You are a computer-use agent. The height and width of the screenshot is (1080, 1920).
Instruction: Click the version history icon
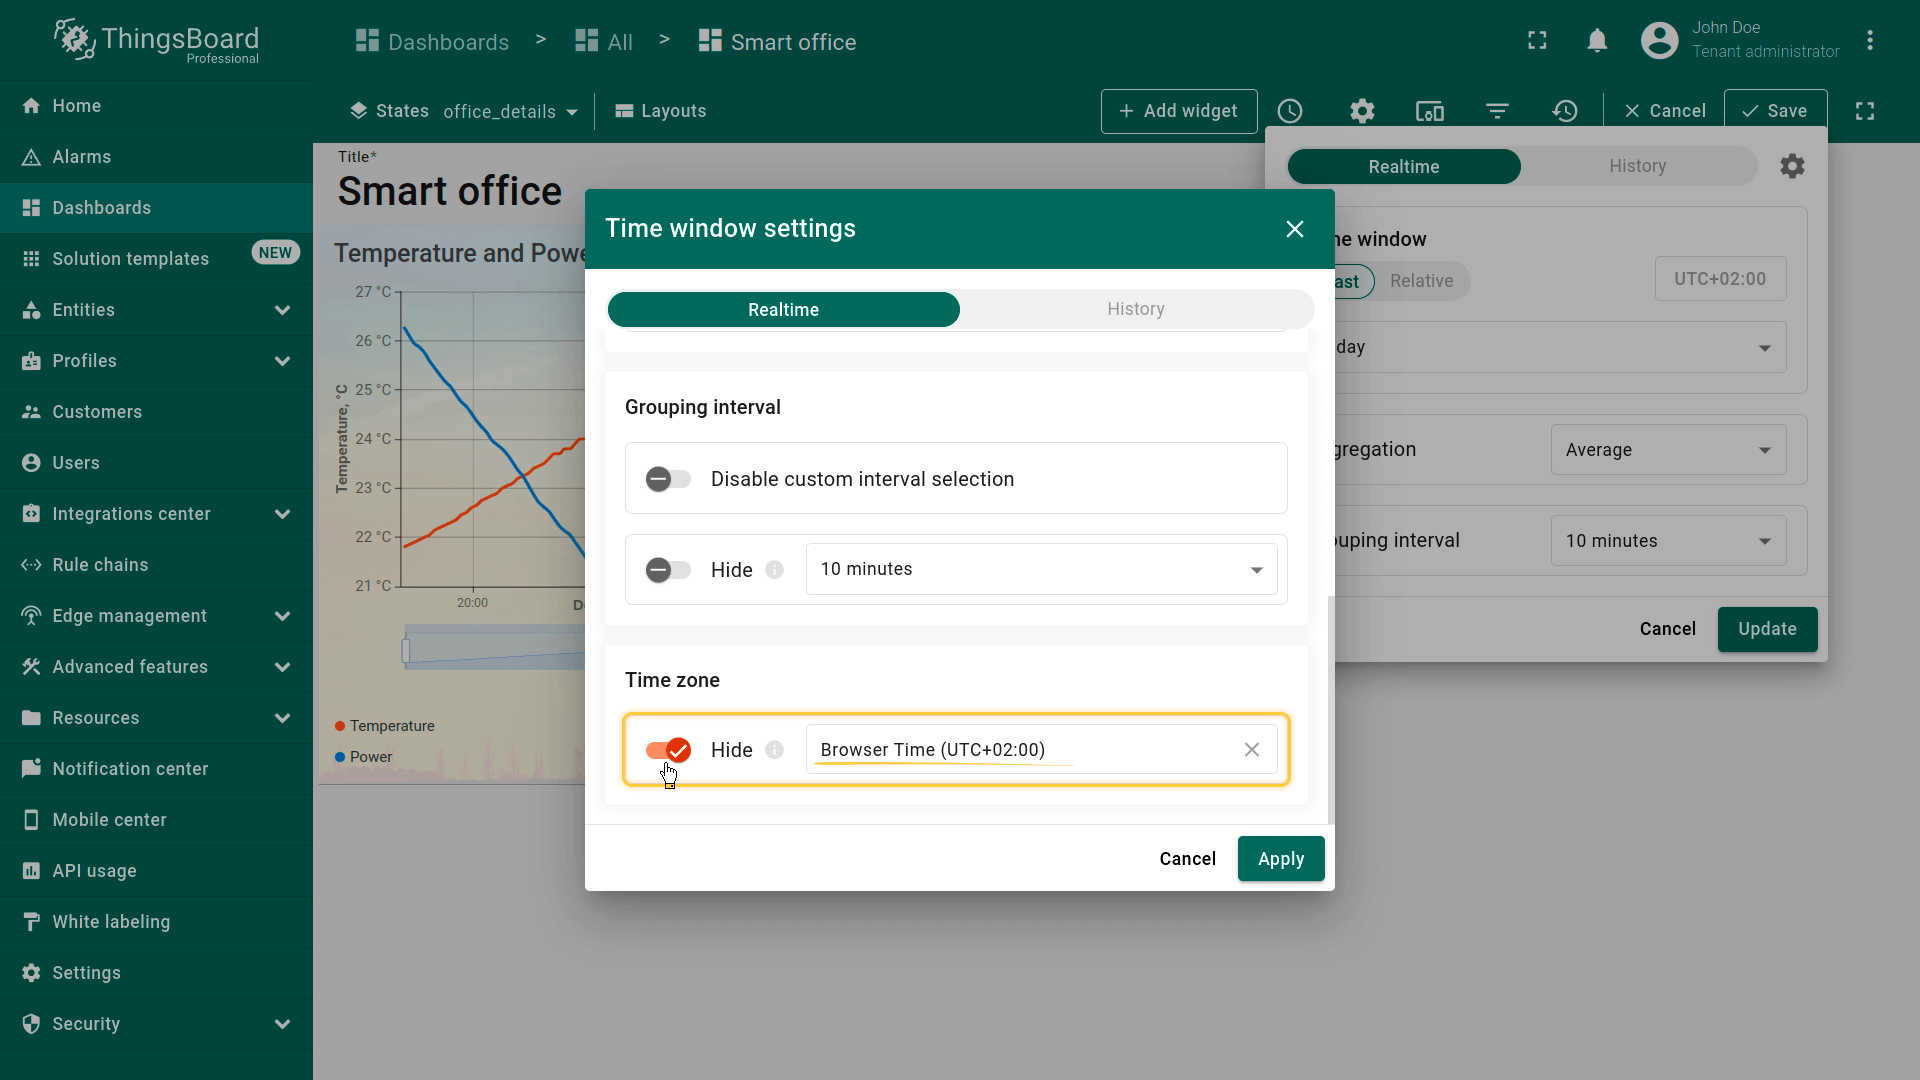[1565, 111]
